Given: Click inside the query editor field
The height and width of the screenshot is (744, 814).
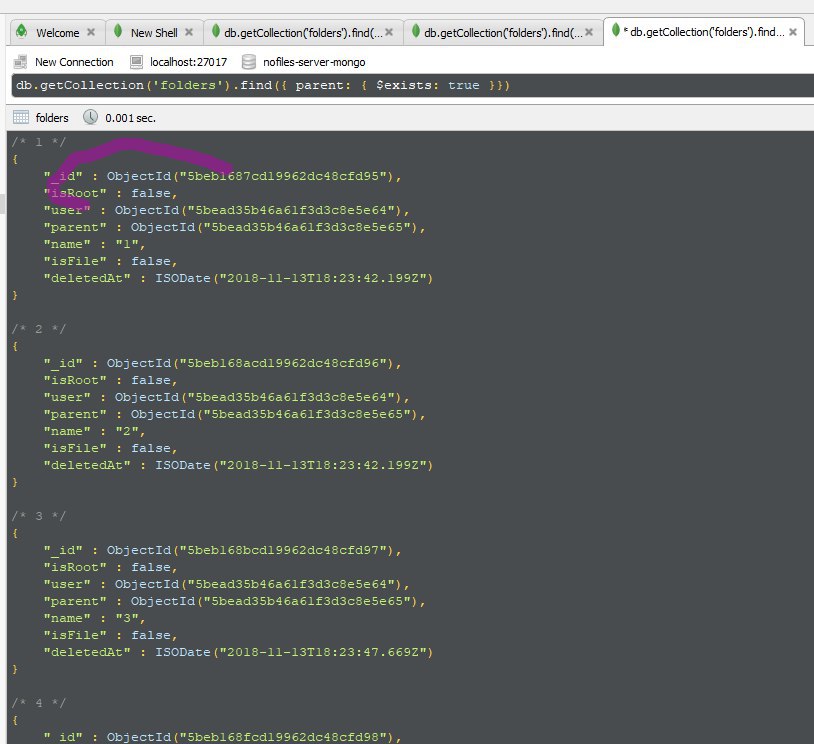Looking at the screenshot, I should 413,85.
